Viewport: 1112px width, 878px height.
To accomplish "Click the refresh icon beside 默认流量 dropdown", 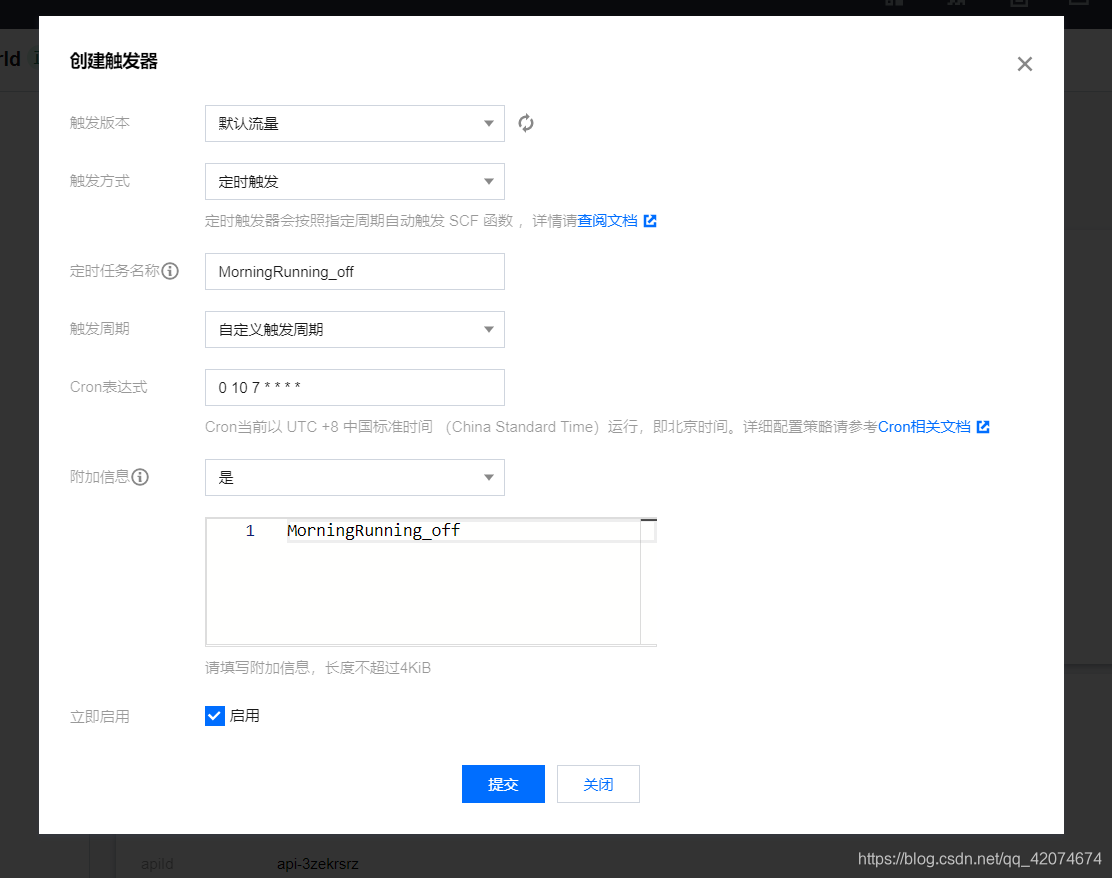I will pos(525,122).
